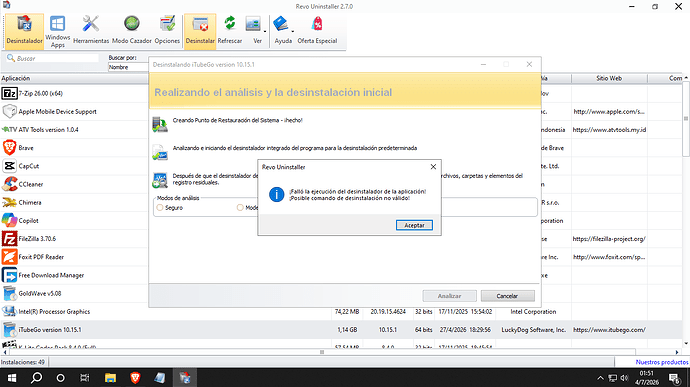Open the volume control in system tray
690x387 pixels.
click(x=624, y=378)
